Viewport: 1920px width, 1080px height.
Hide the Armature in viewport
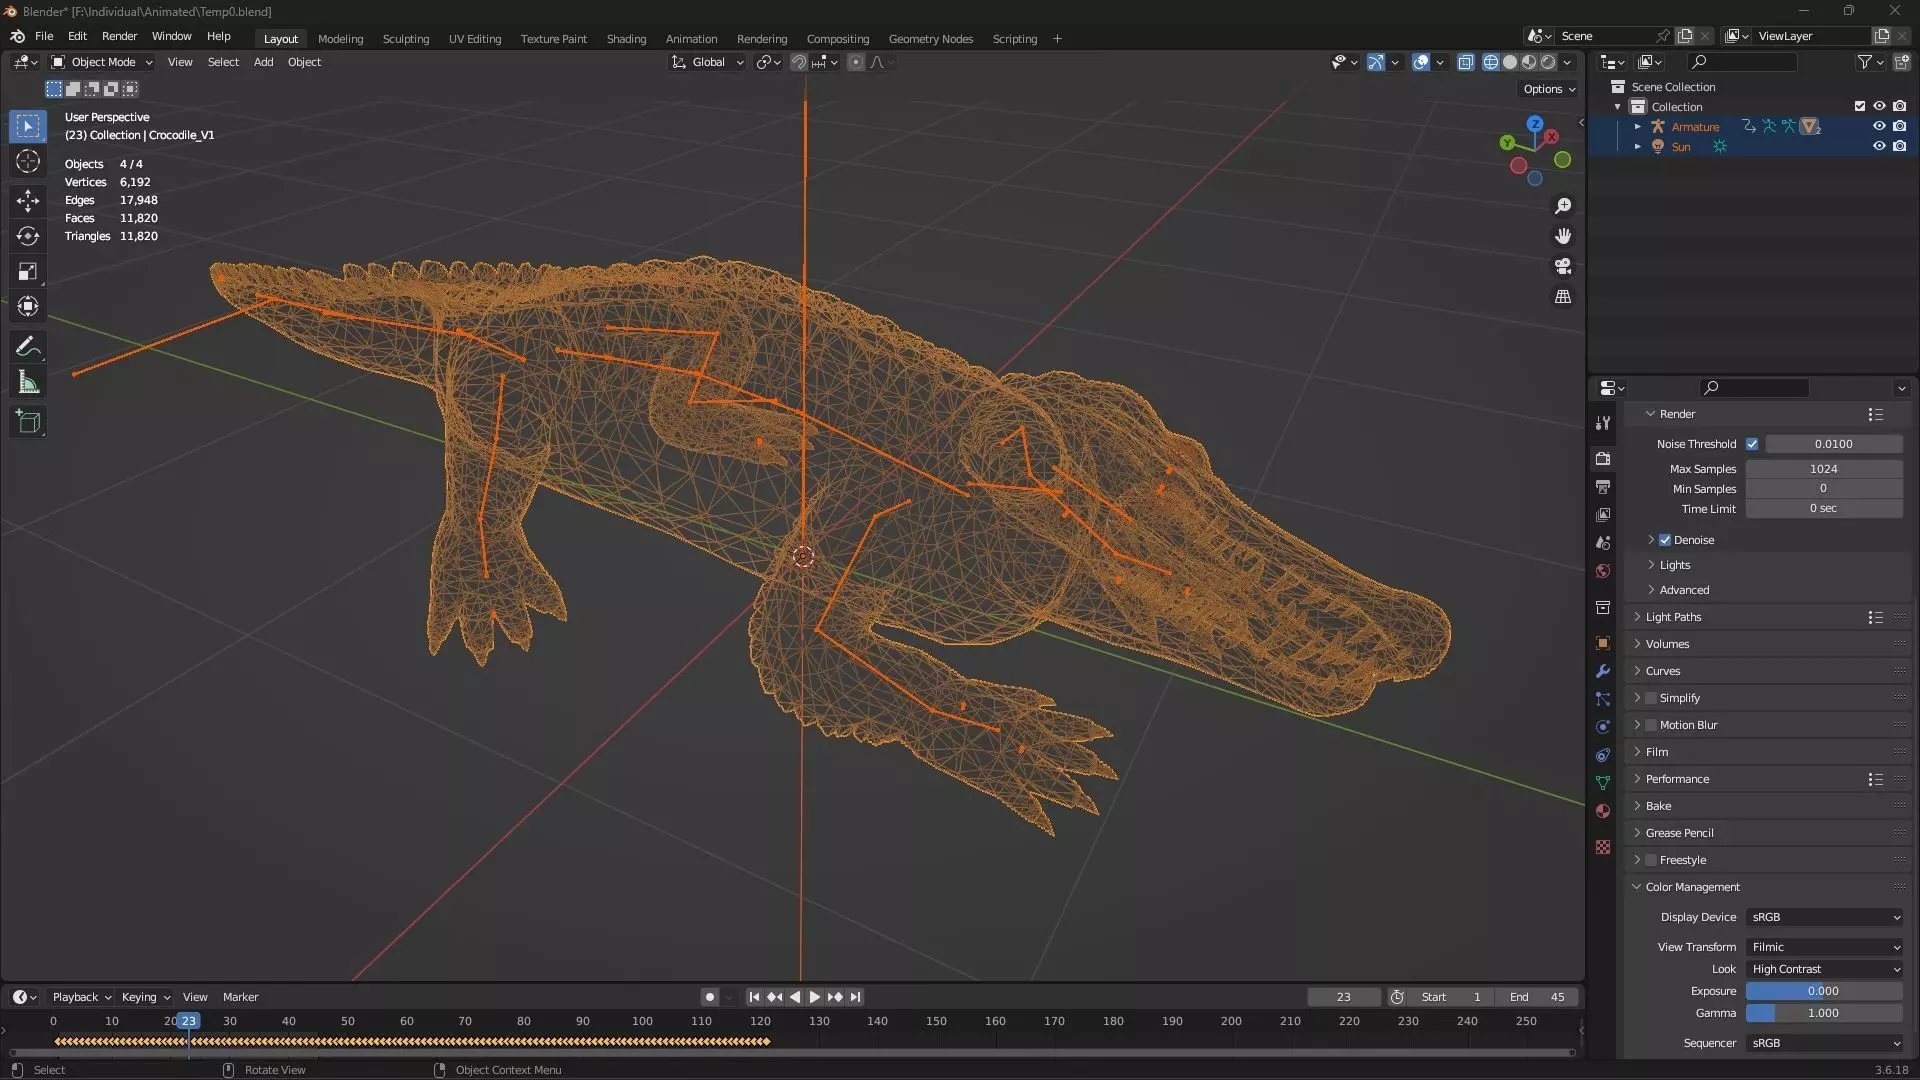pyautogui.click(x=1879, y=126)
